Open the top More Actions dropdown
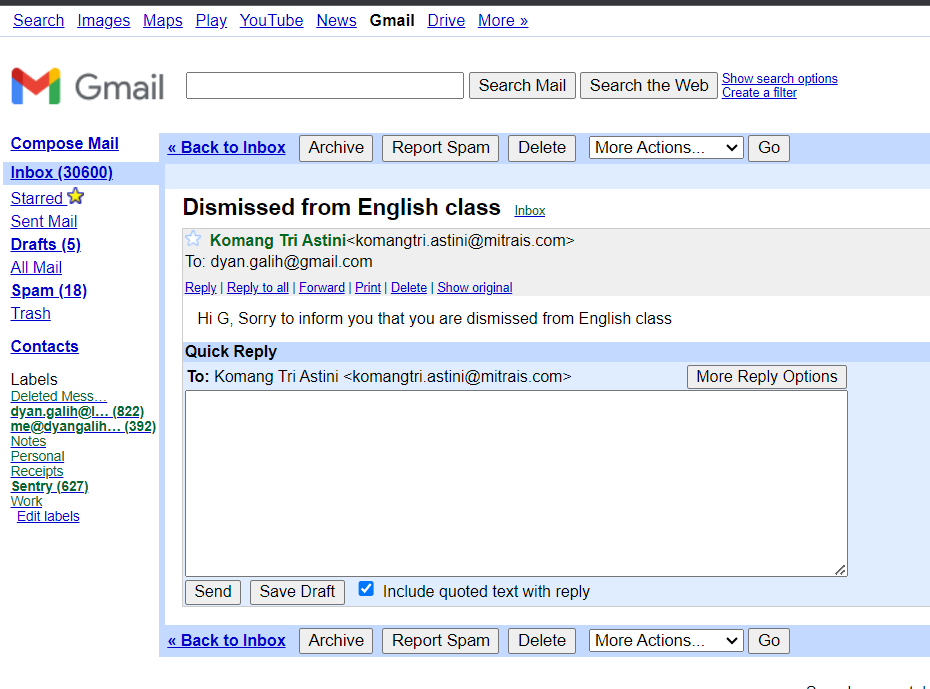 666,148
